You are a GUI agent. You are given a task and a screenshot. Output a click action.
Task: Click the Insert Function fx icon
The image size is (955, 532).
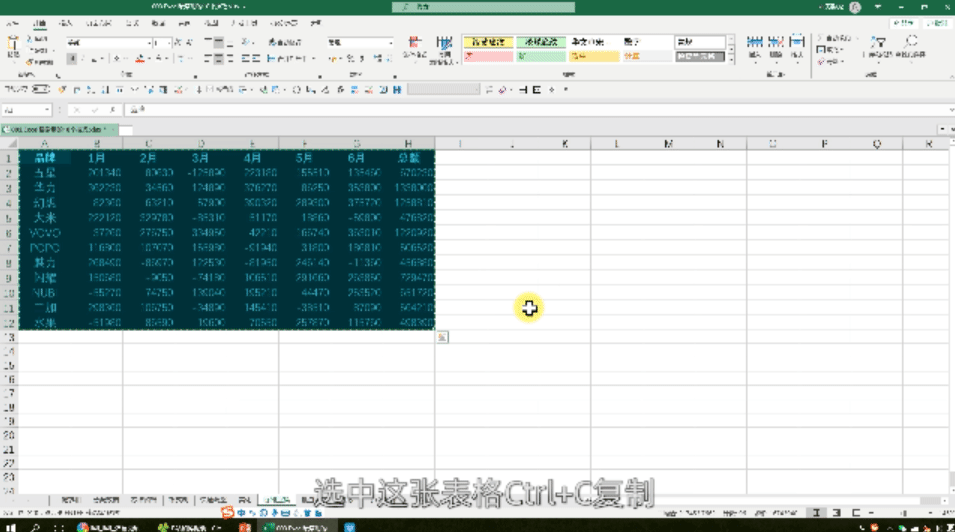(x=113, y=110)
